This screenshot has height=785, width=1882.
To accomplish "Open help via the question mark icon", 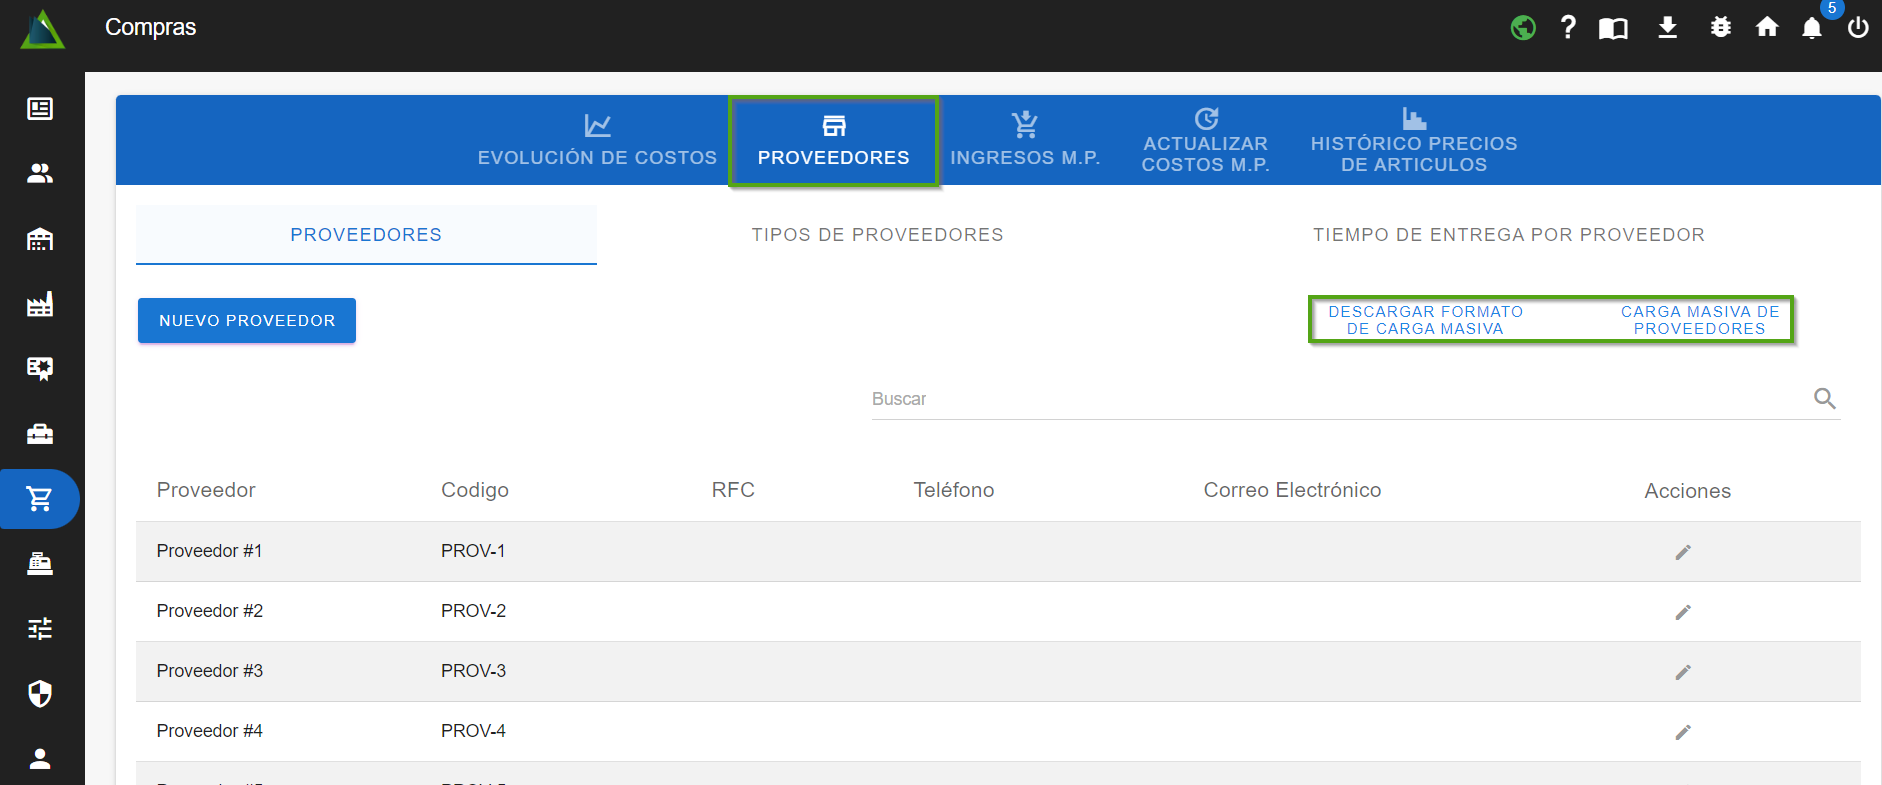I will [x=1568, y=28].
